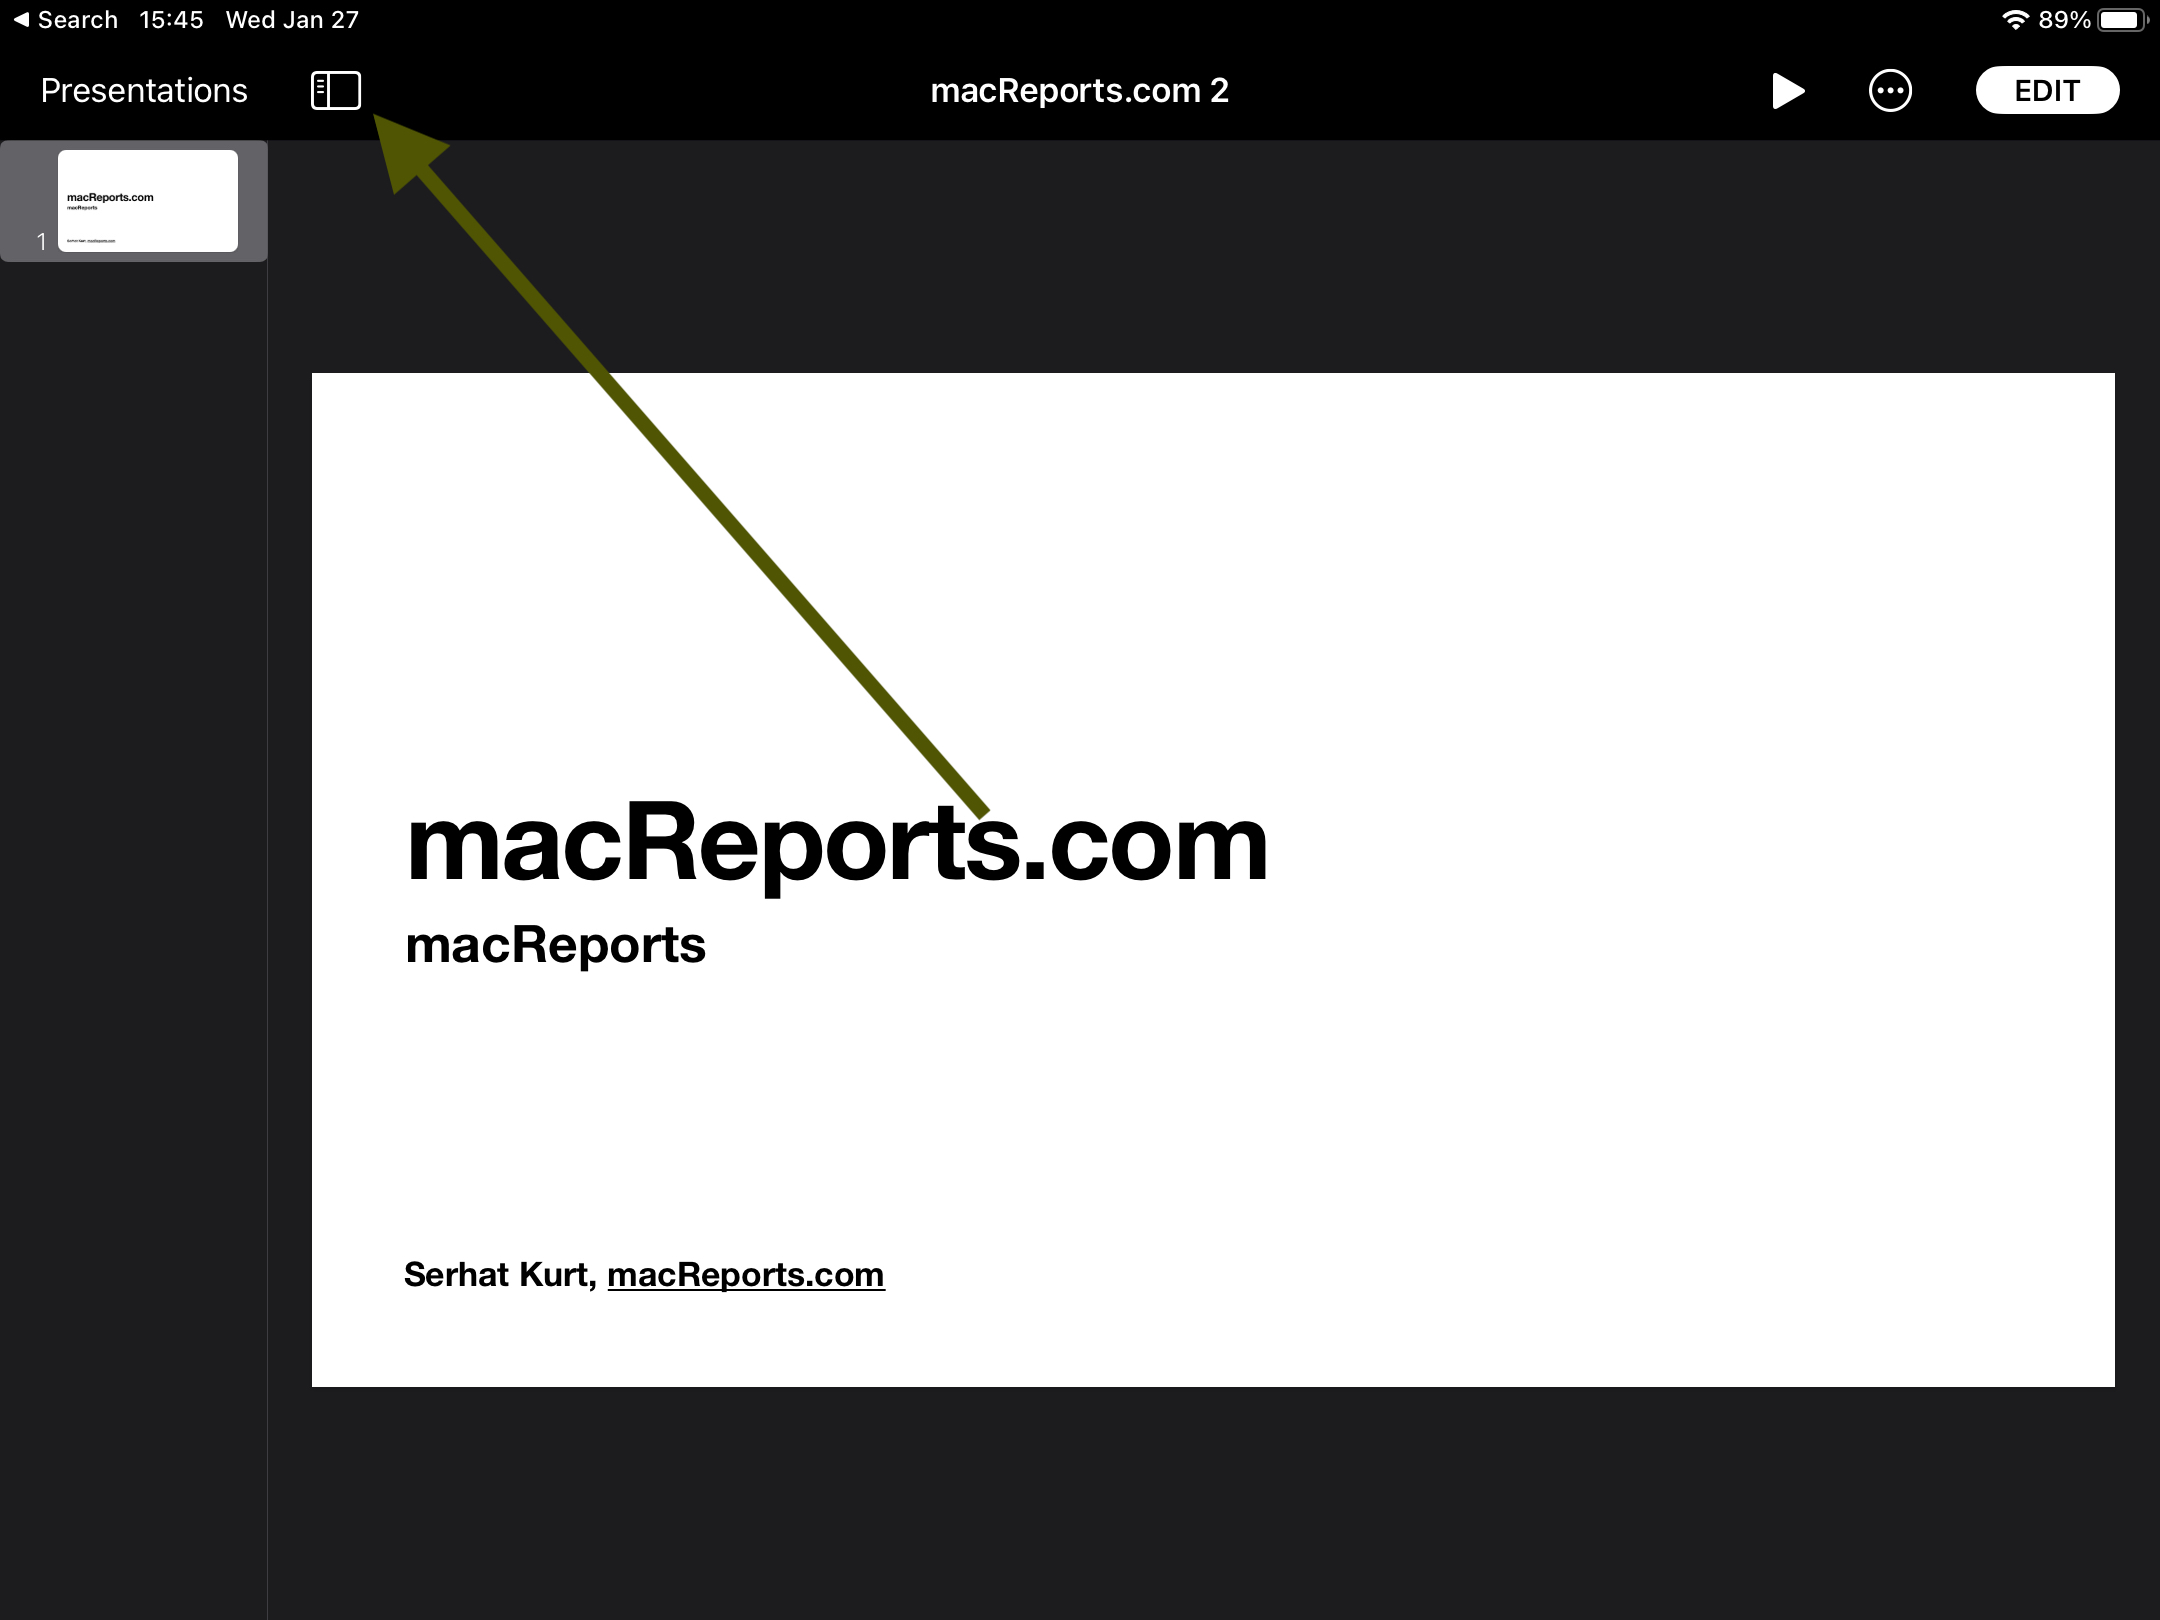The image size is (2160, 1620).
Task: Toggle the slide navigator panel open or closed
Action: [333, 90]
